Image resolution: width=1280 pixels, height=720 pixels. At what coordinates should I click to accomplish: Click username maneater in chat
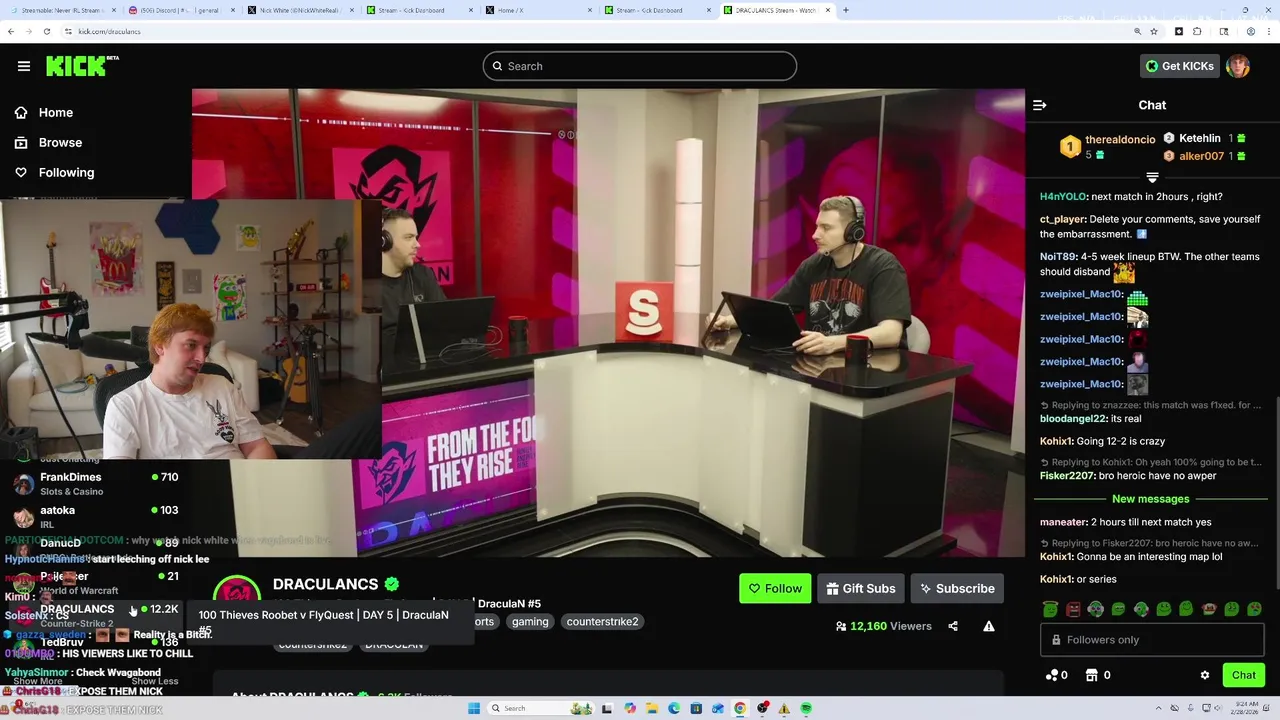[1063, 522]
